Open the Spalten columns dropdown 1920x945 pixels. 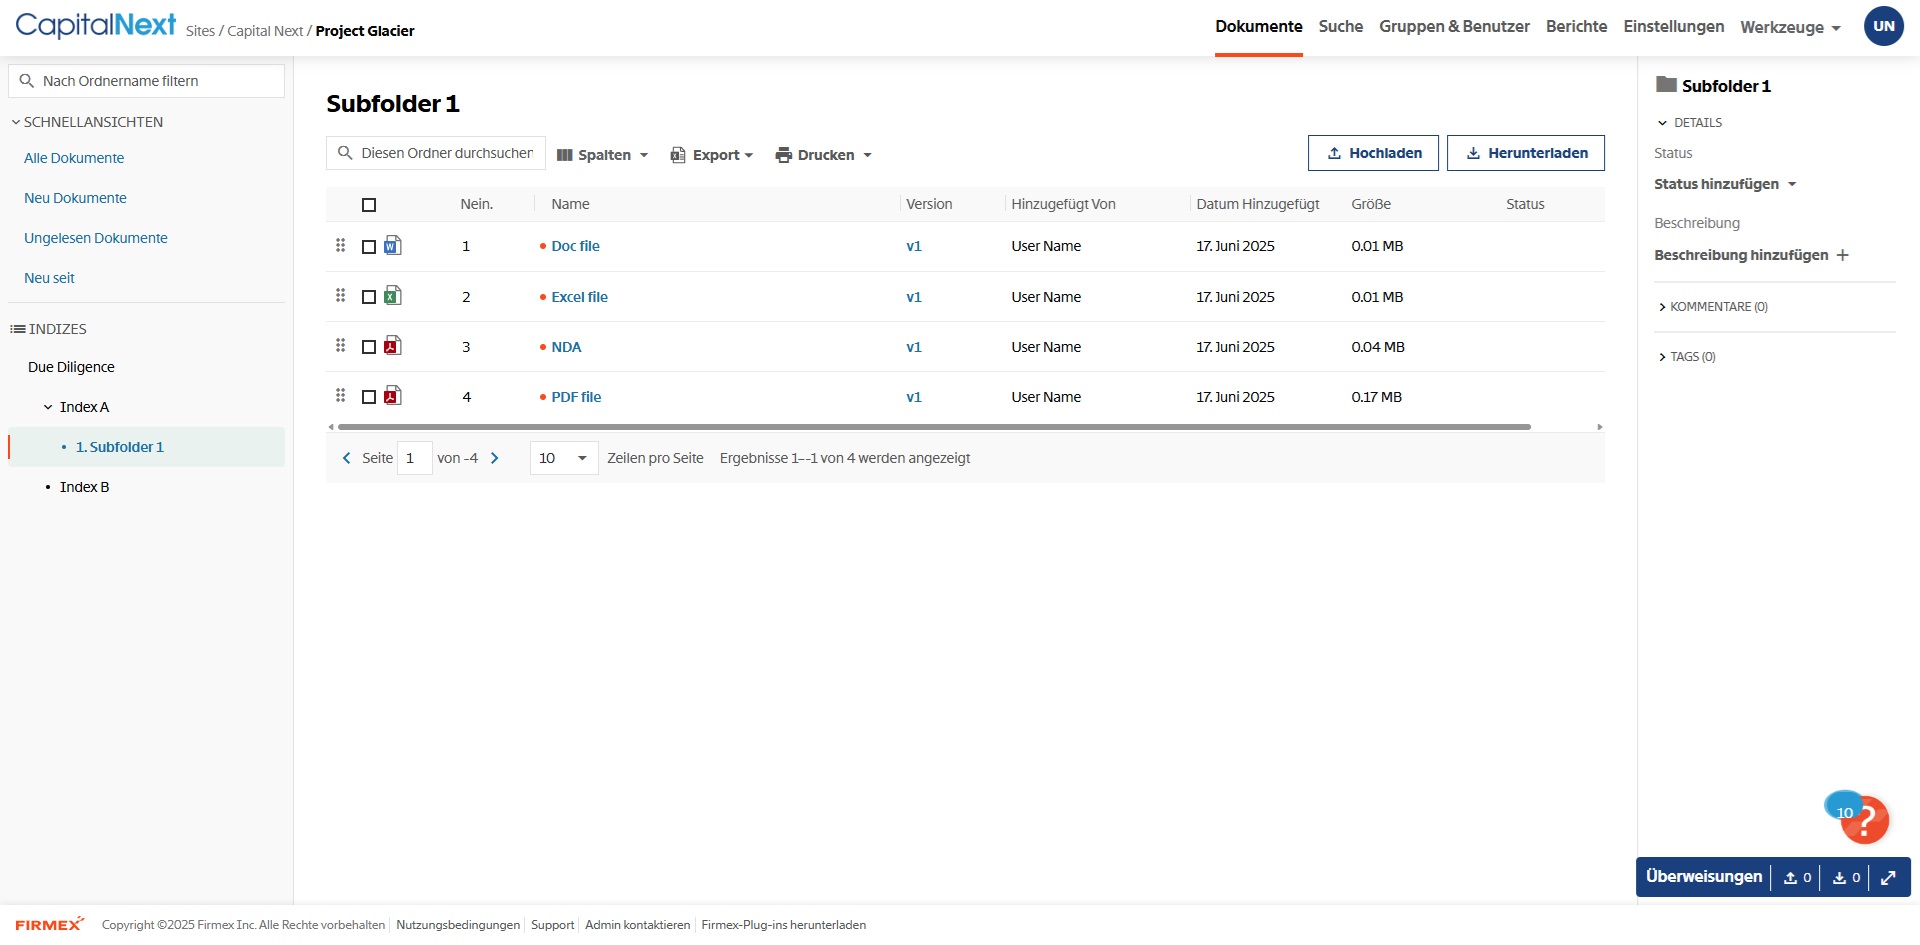602,155
